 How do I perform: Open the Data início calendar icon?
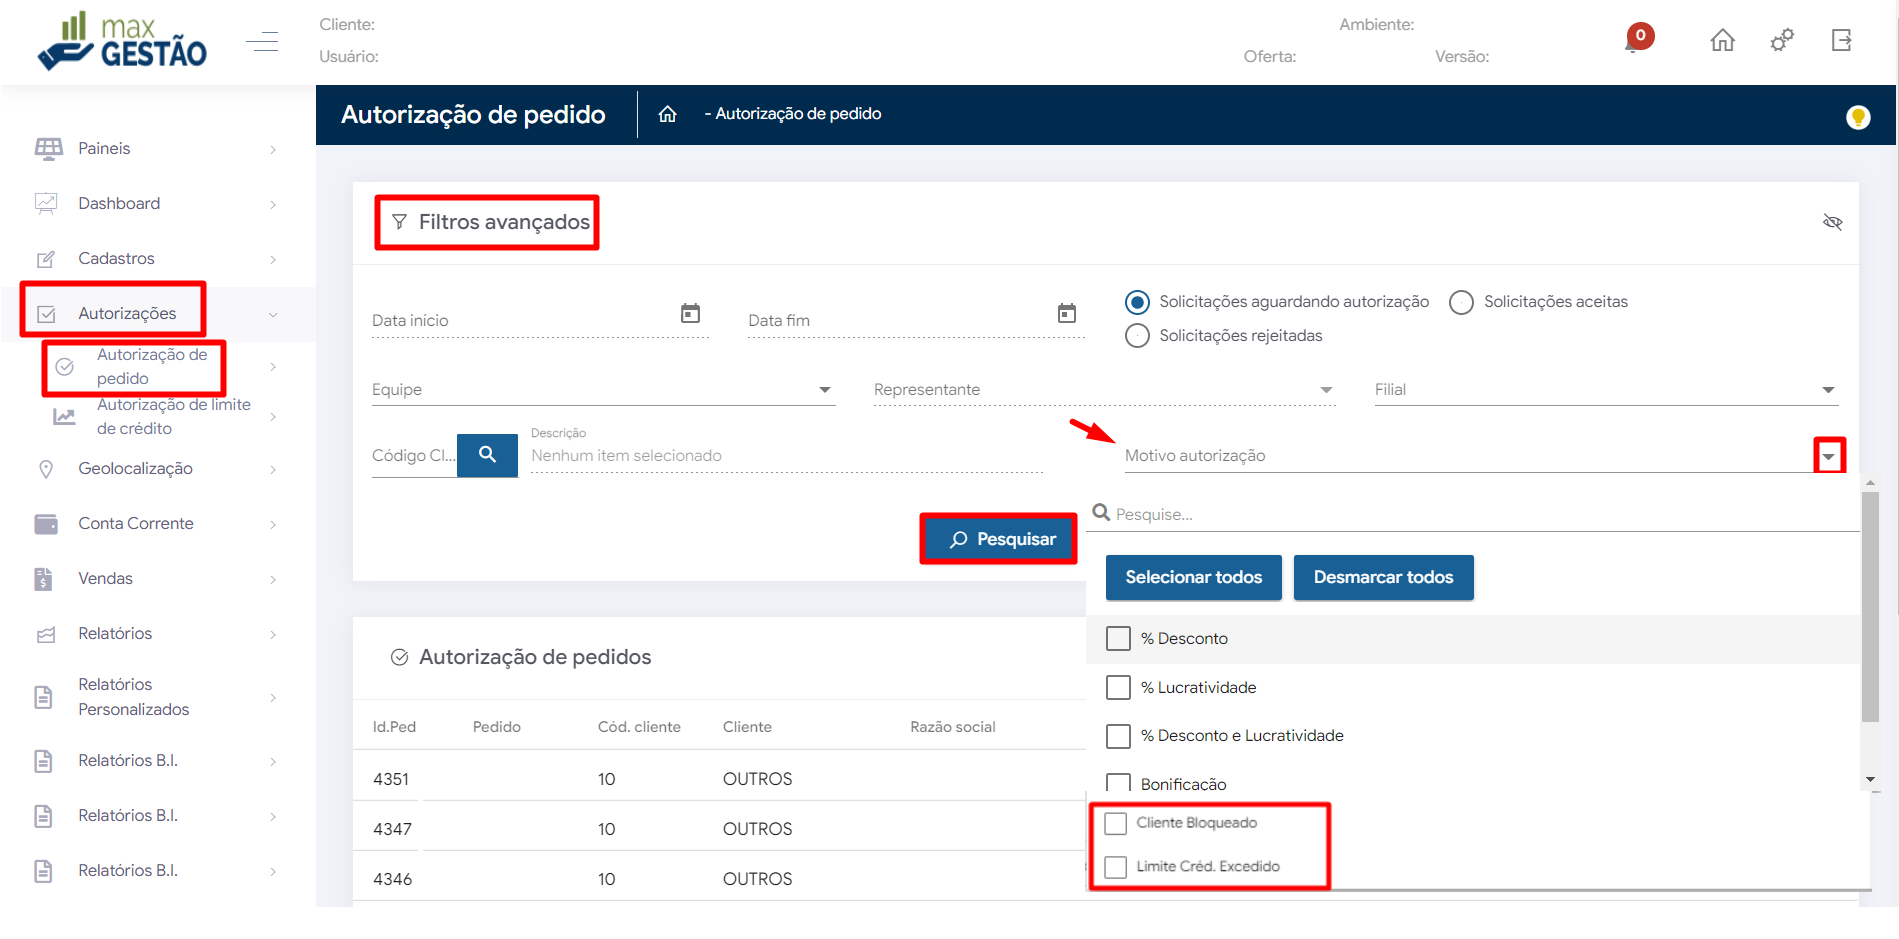click(690, 314)
